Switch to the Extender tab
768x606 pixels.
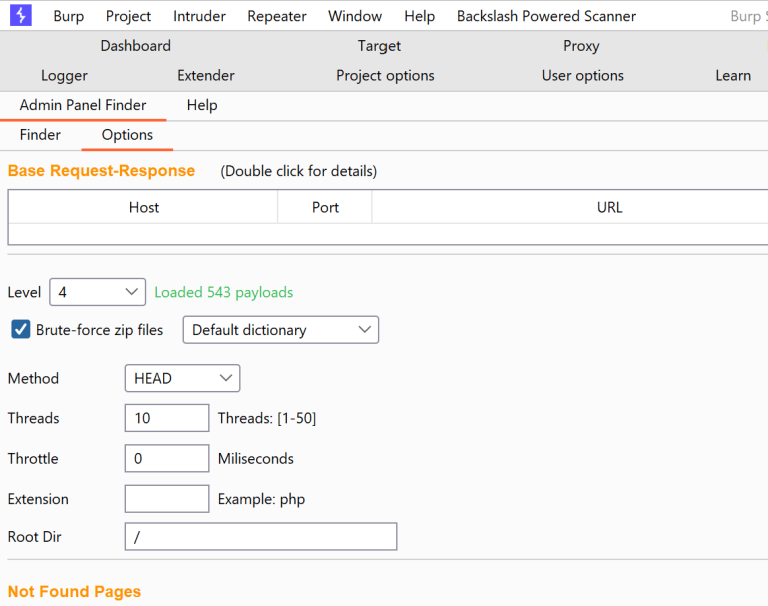tap(206, 75)
